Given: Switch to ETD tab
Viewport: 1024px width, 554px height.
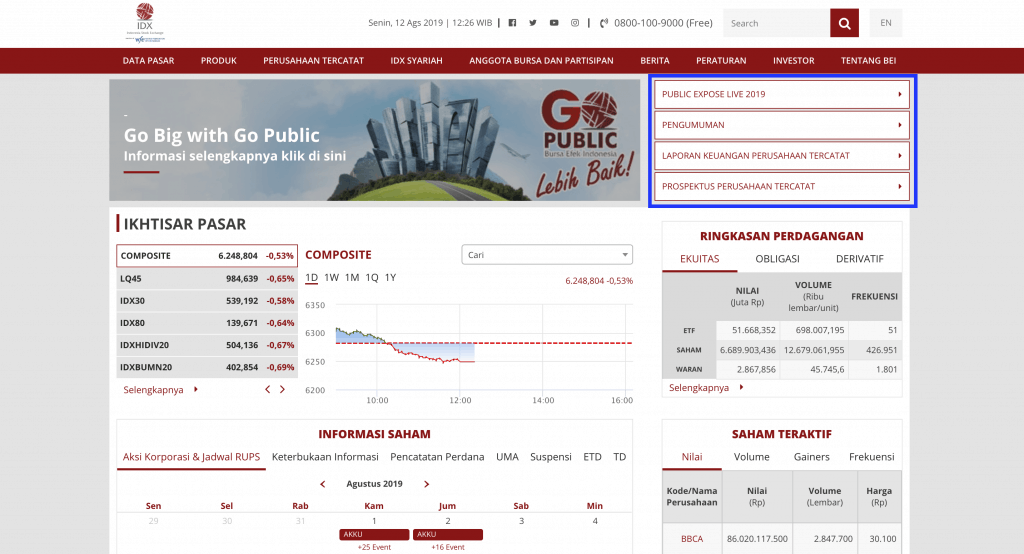Looking at the screenshot, I should [x=592, y=457].
